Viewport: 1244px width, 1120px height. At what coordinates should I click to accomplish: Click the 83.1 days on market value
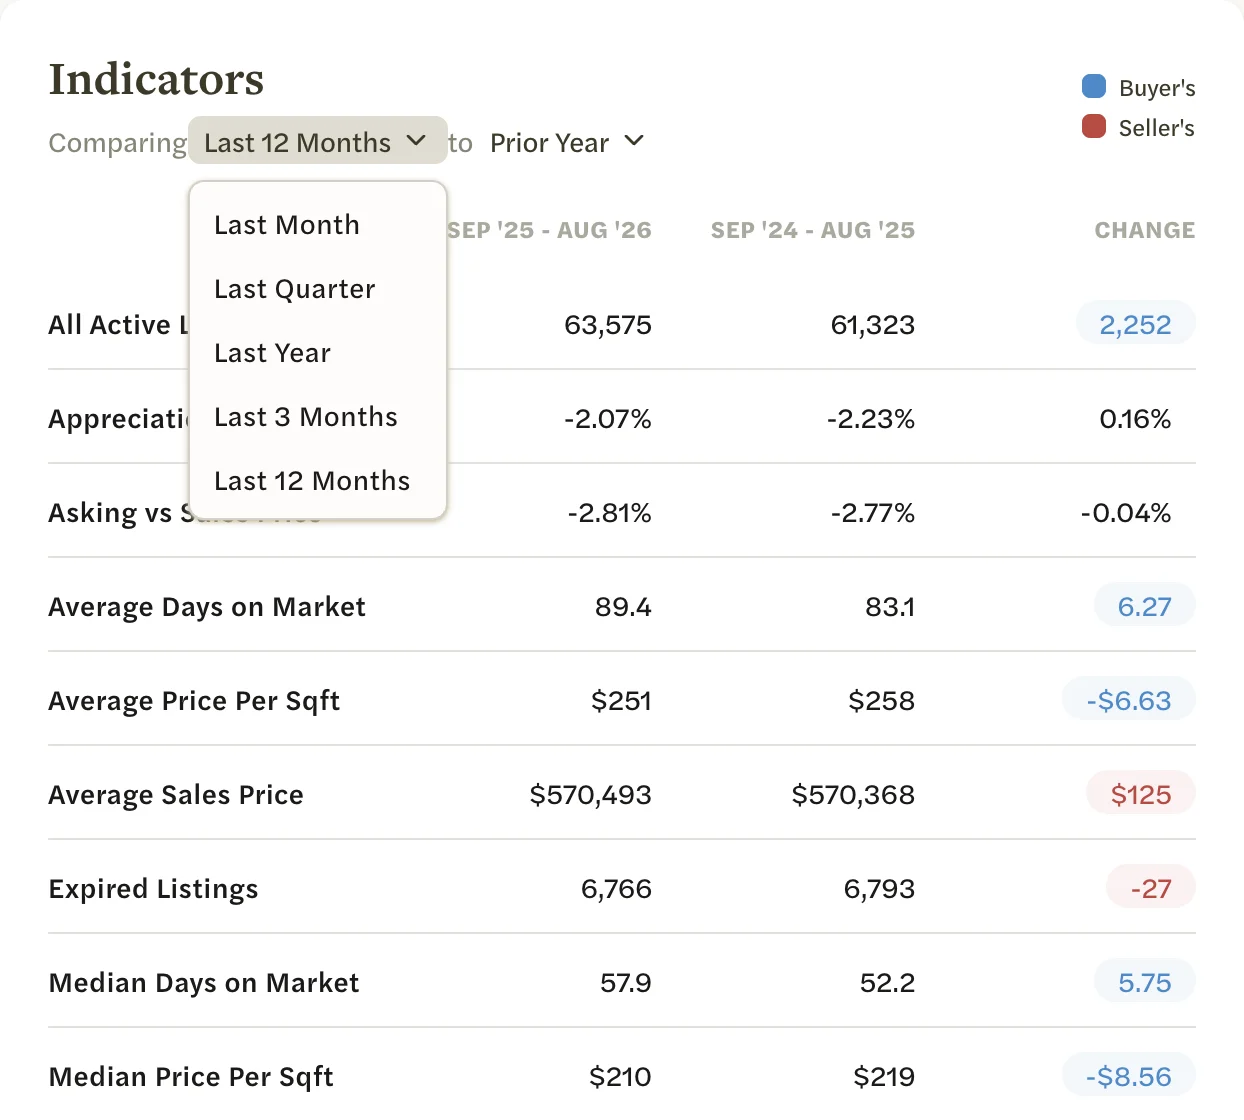coord(890,607)
